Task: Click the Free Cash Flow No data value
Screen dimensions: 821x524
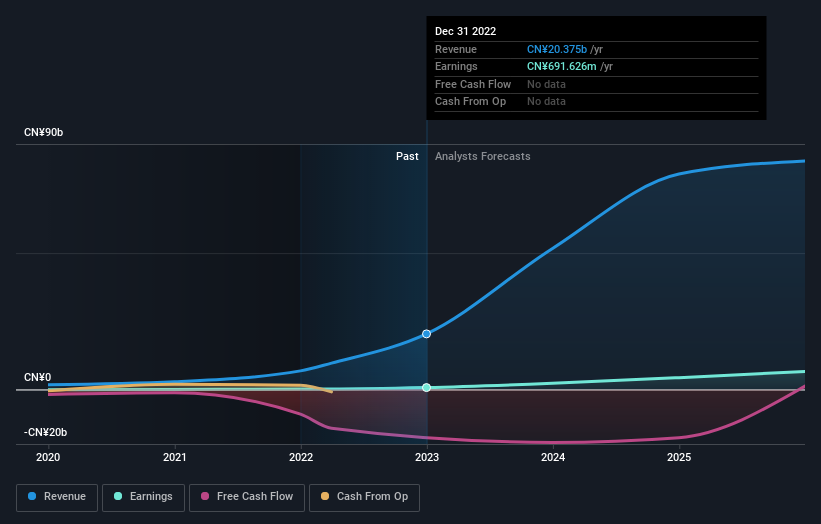Action: coord(546,84)
